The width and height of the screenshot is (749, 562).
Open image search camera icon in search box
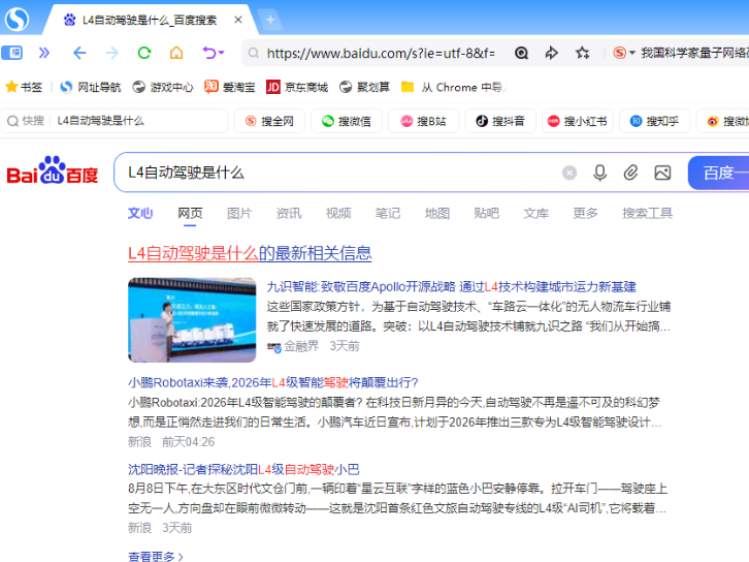point(662,173)
